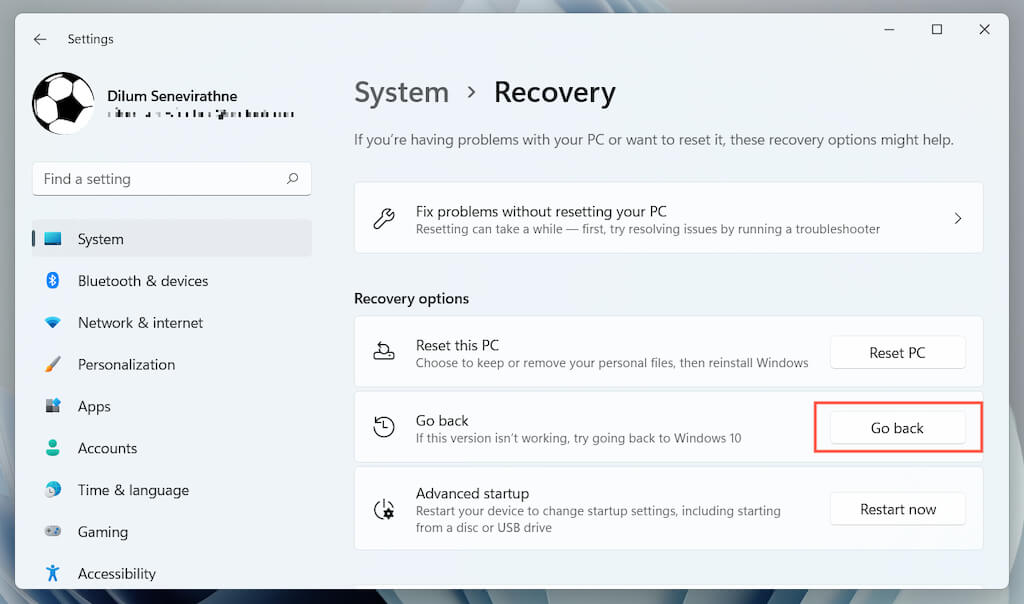This screenshot has height=604, width=1024.
Task: Click the Accounts person icon
Action: coord(53,449)
